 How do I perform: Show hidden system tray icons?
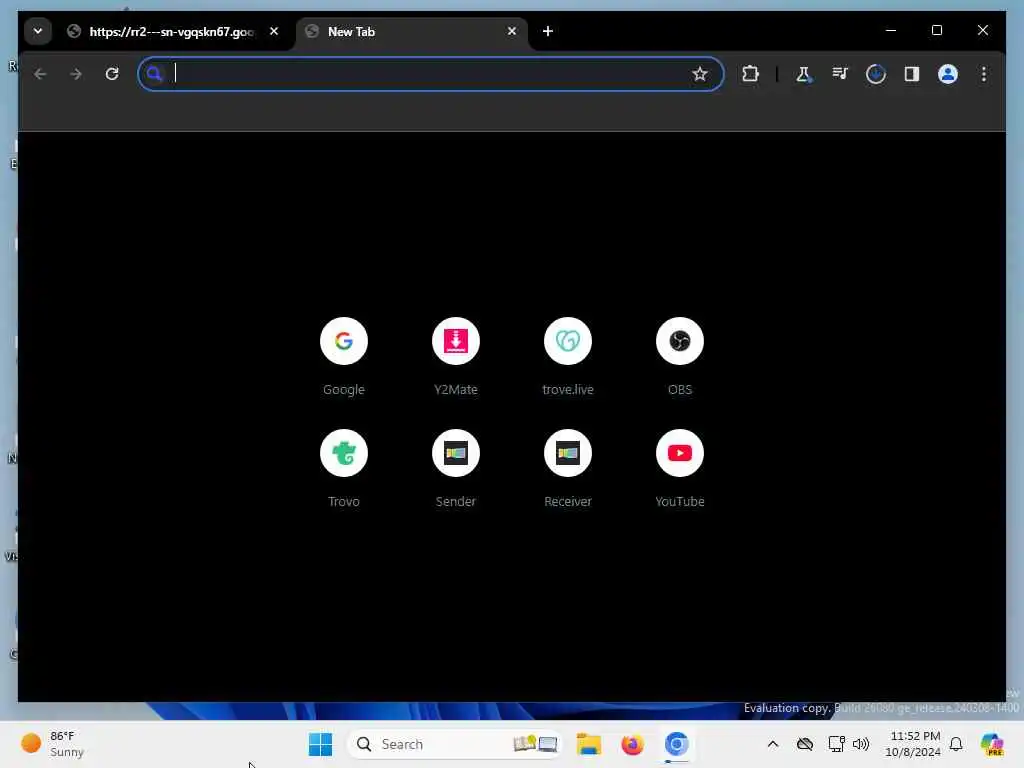(773, 744)
